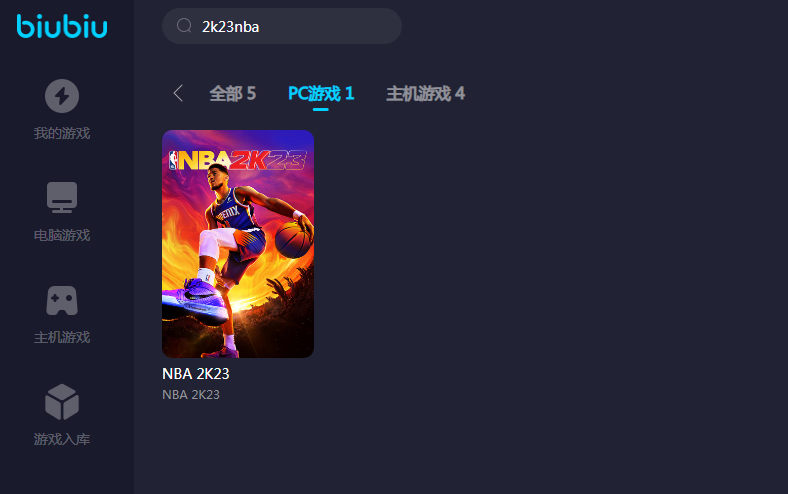The height and width of the screenshot is (494, 788).
Task: Open 游戏入库 sidebar label
Action: pyautogui.click(x=62, y=439)
